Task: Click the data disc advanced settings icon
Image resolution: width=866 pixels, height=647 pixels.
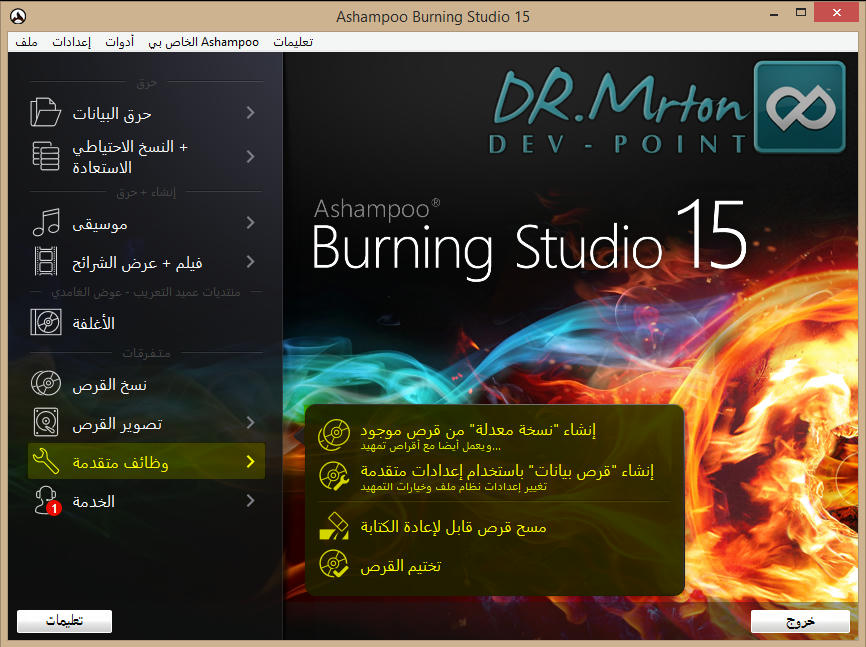Action: click(x=334, y=476)
